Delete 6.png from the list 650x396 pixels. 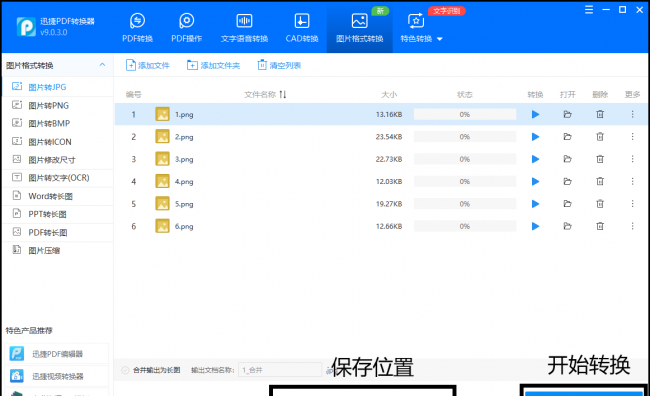(600, 226)
